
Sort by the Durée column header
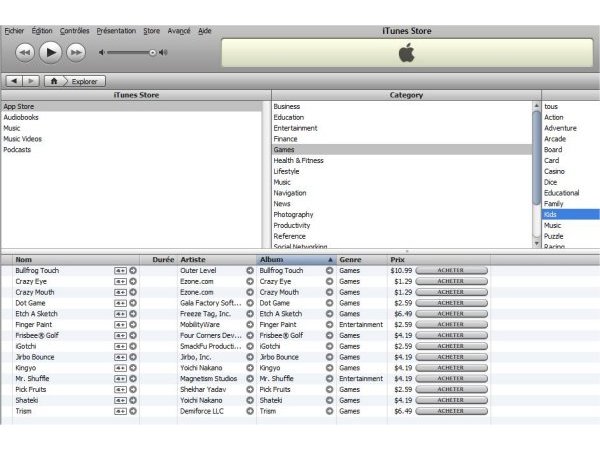coord(159,259)
